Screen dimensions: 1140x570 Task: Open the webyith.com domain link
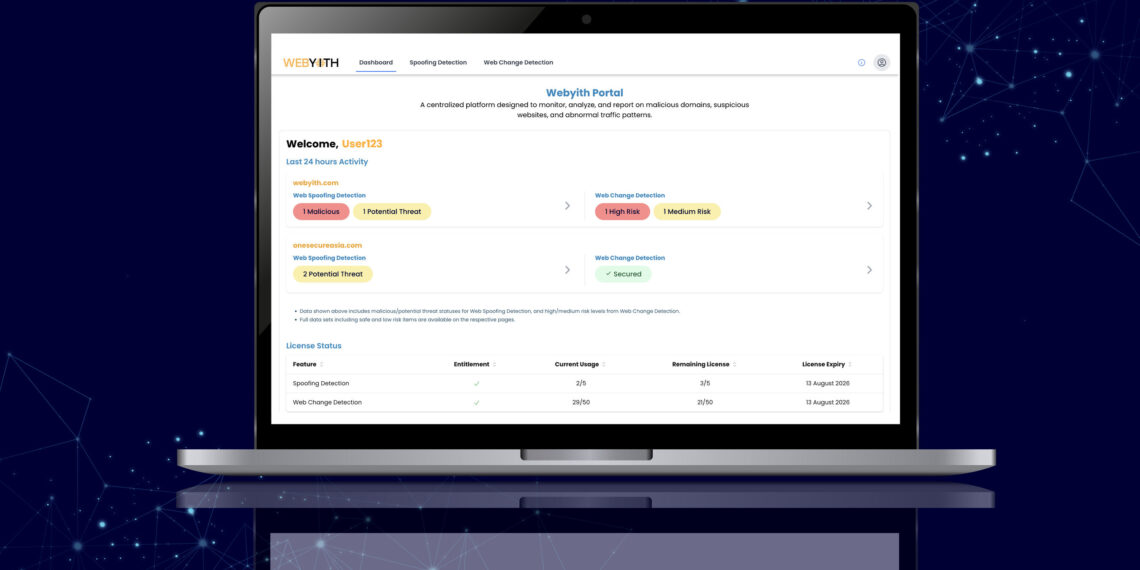[316, 183]
